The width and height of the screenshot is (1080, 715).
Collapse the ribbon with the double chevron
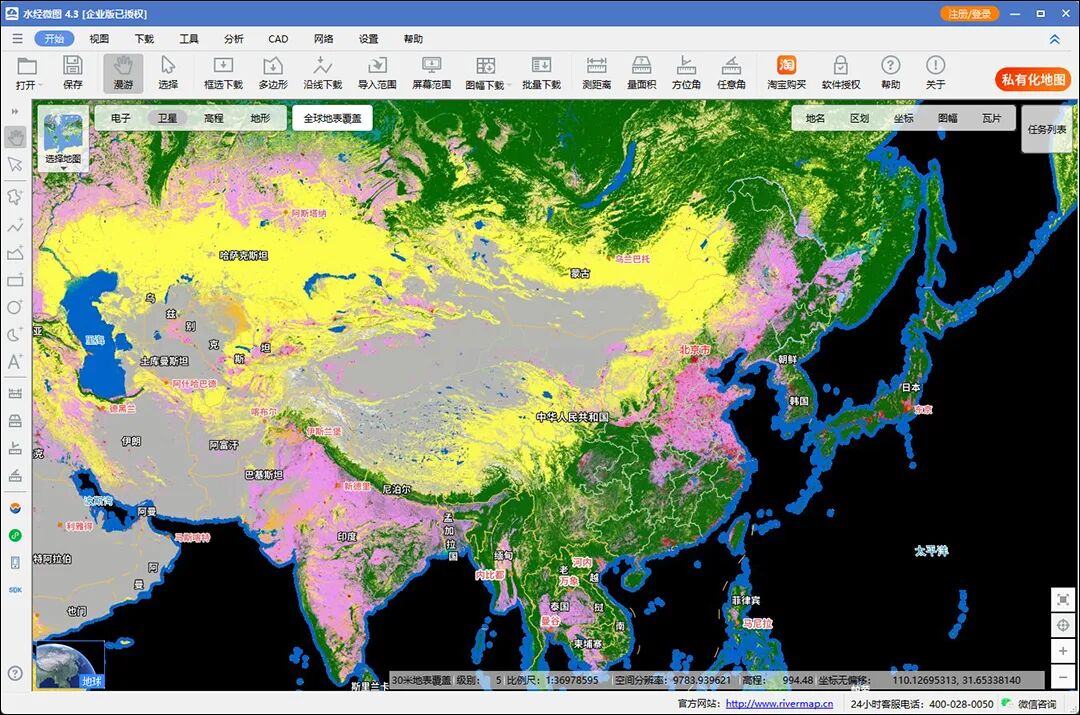1055,39
